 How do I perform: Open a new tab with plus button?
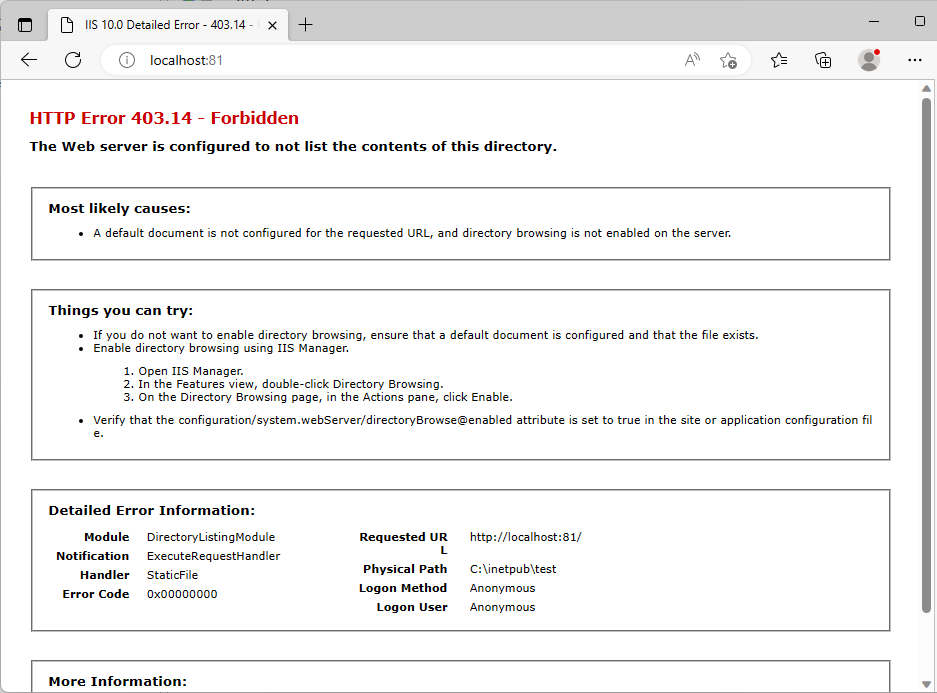click(x=306, y=25)
